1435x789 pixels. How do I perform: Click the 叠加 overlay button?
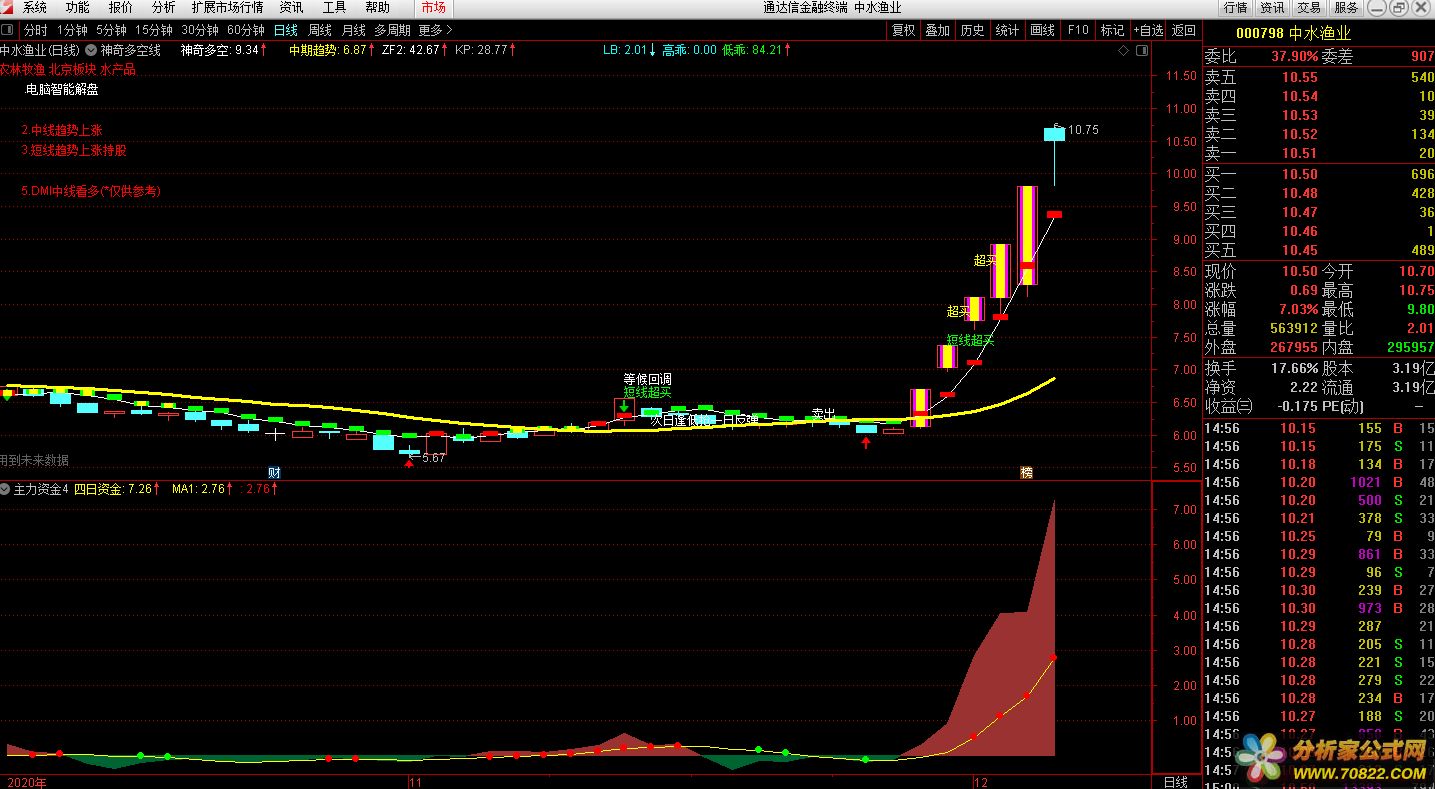point(938,30)
